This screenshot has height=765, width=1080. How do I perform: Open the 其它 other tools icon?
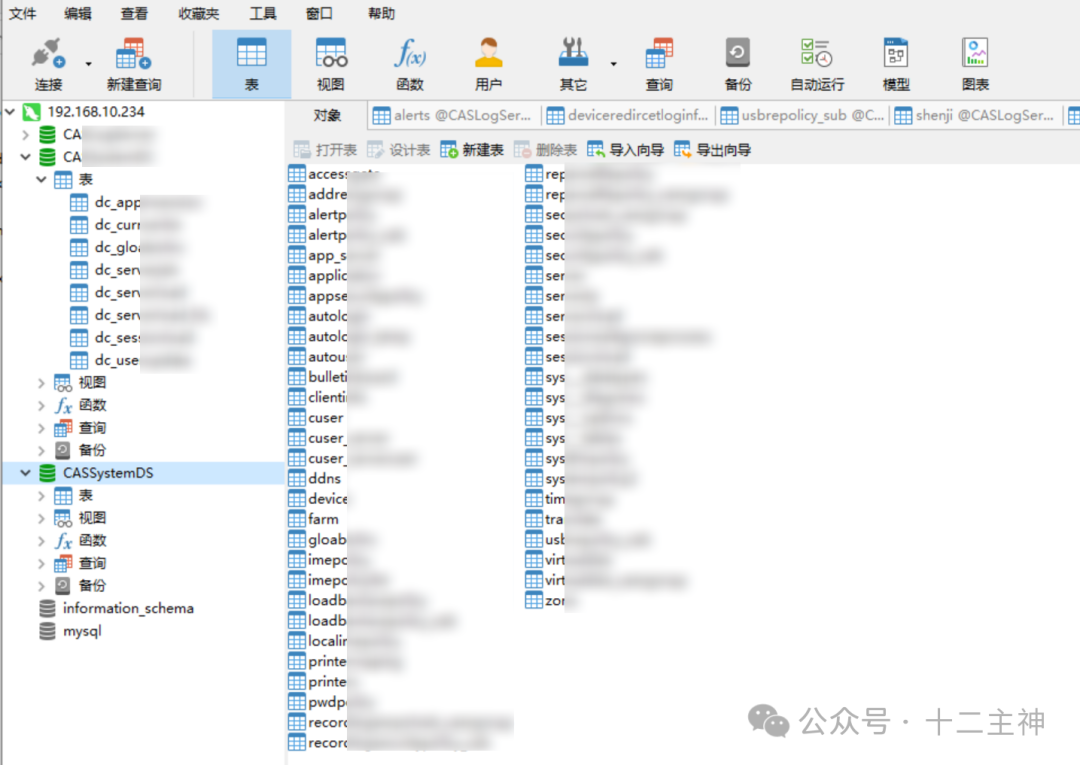pos(573,64)
